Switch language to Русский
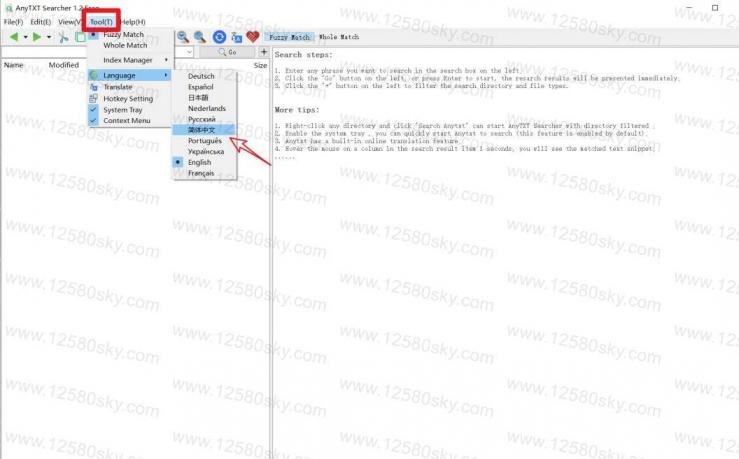This screenshot has height=459, width=739. point(204,119)
